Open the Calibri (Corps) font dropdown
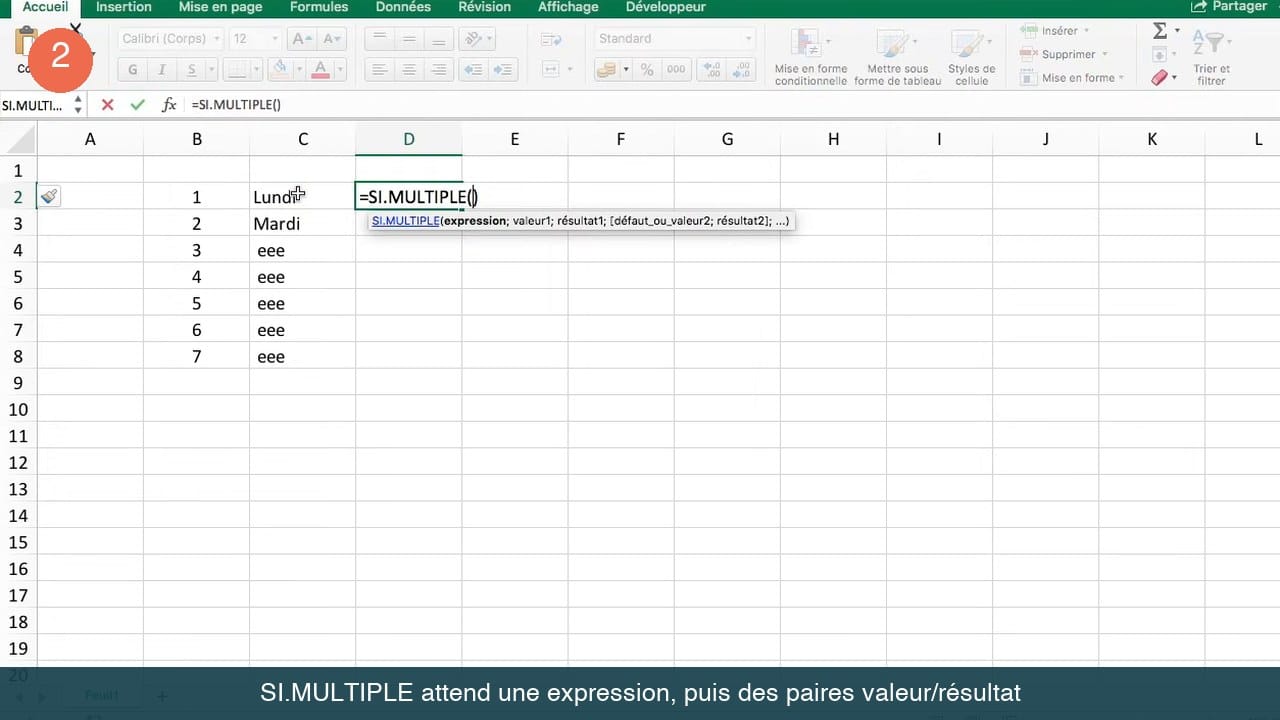1280x720 pixels. pos(171,39)
